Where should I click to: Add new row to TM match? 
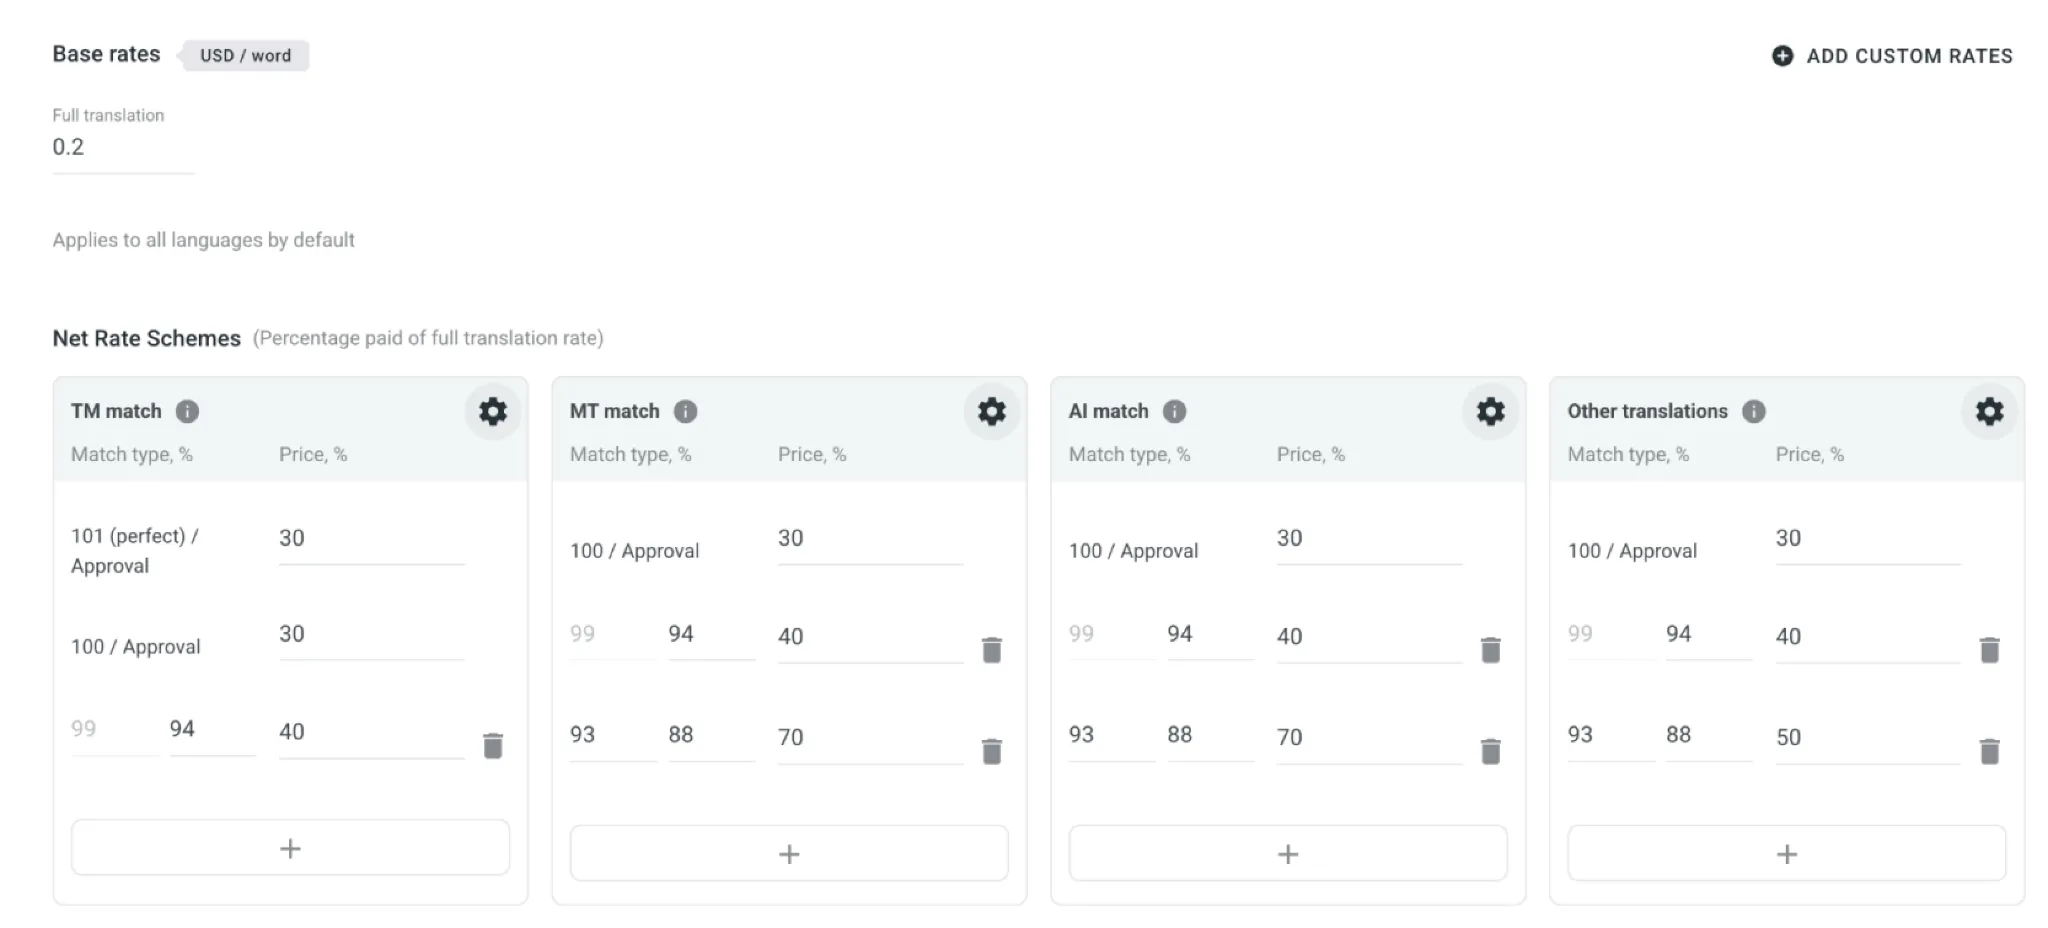[290, 848]
